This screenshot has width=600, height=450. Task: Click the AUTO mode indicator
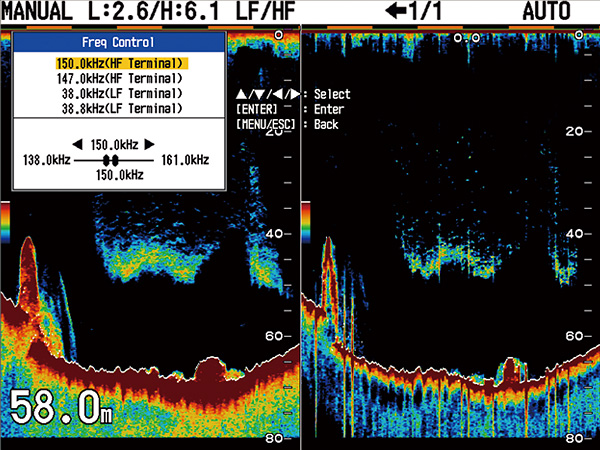tap(546, 11)
